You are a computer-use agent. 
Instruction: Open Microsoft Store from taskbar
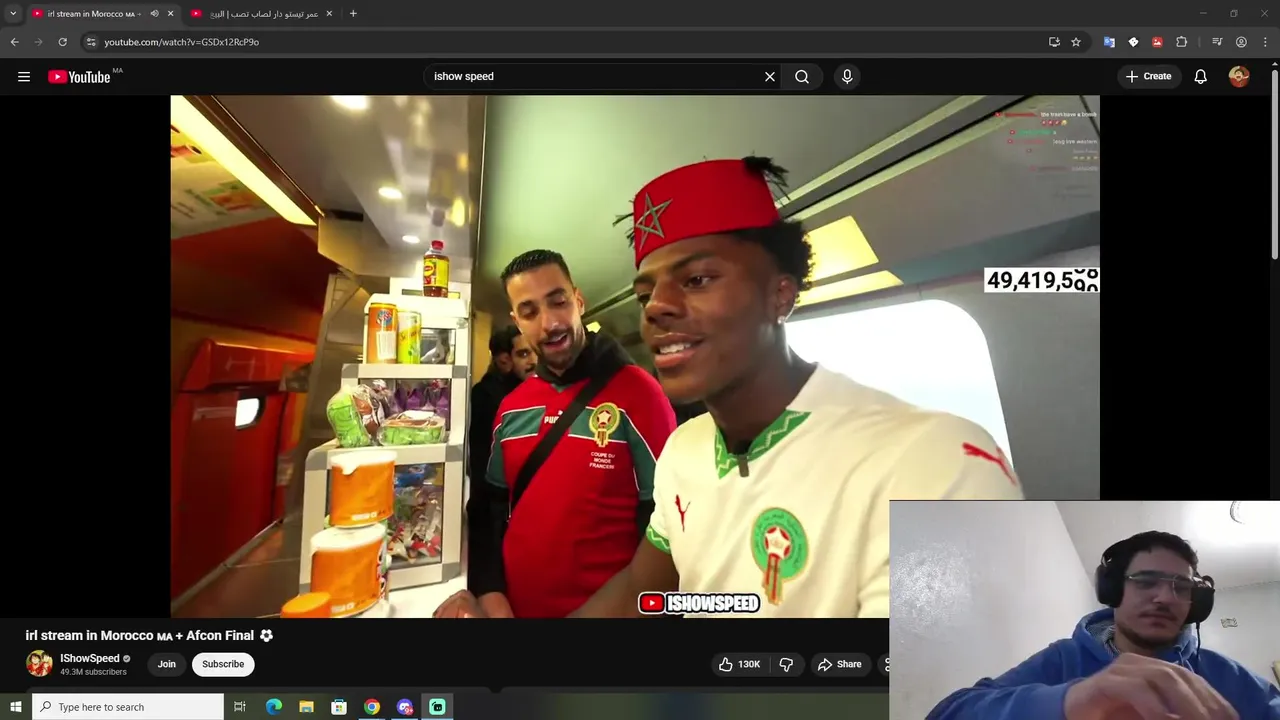[x=339, y=707]
